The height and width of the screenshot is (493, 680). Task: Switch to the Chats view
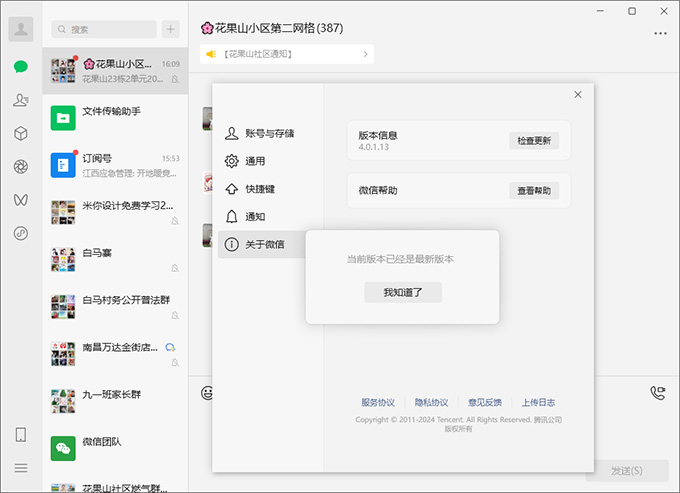point(21,67)
